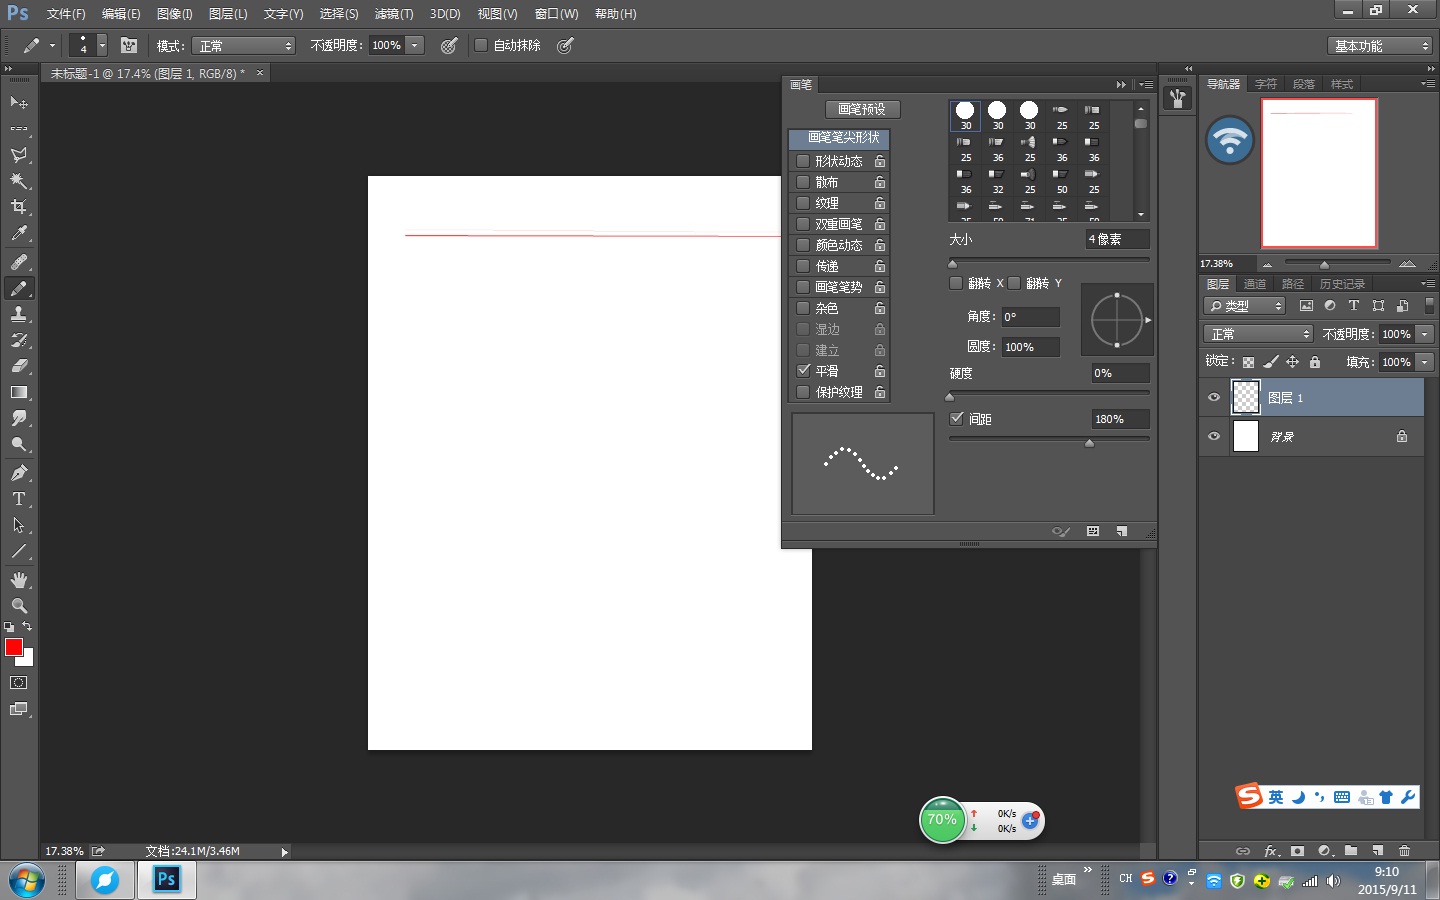The height and width of the screenshot is (900, 1440).
Task: Open the 文件(F) menu
Action: 66,14
